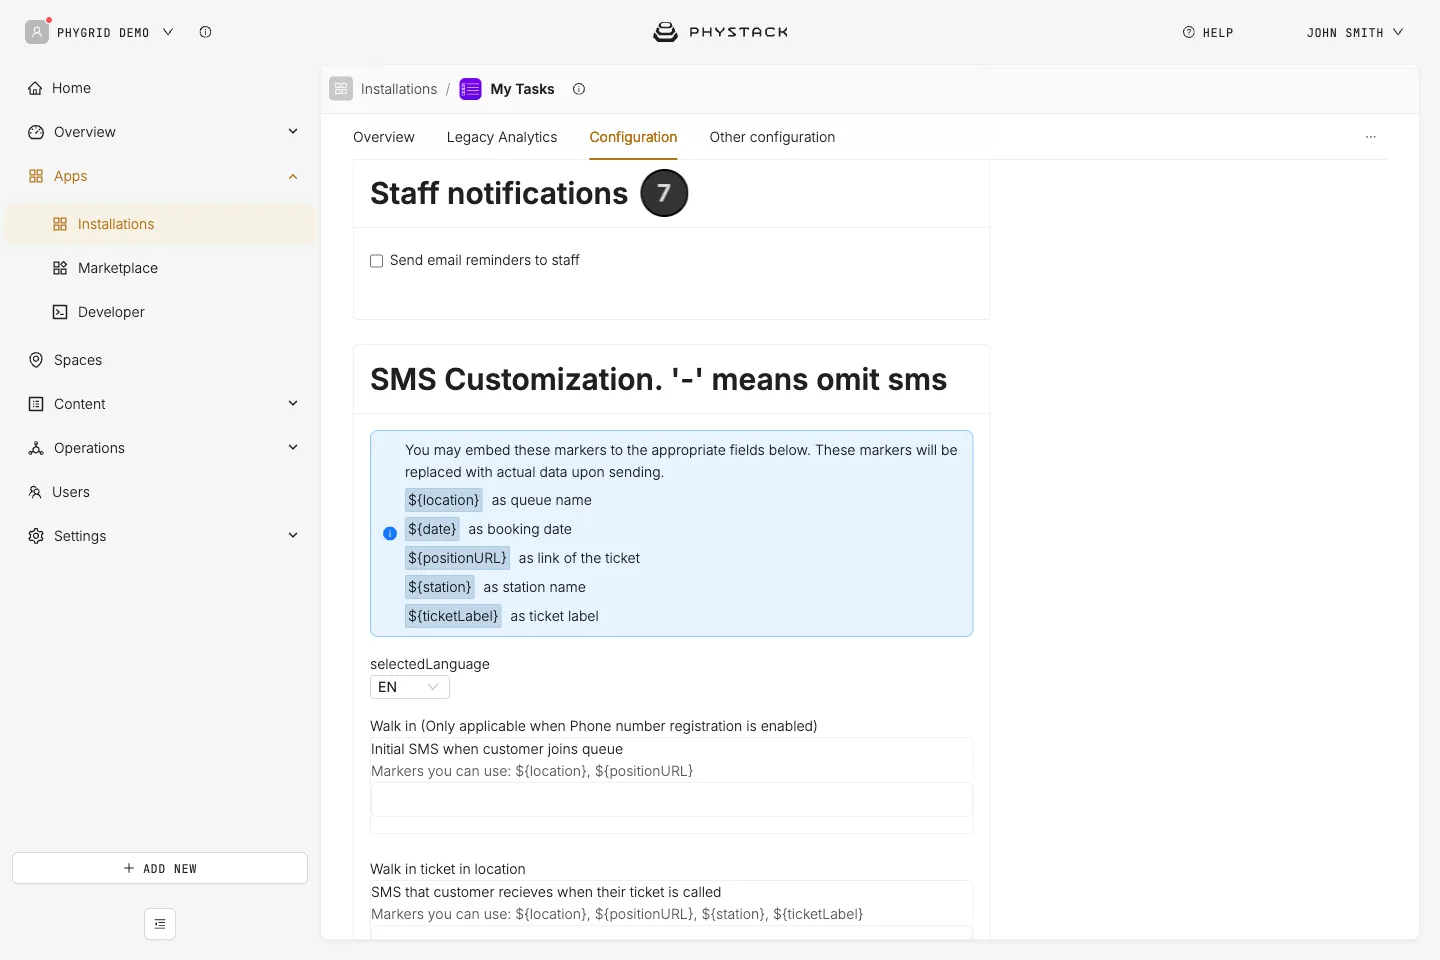Click the Phygrid Demo tenant avatar icon
Screen dimensions: 1440x960
[x=37, y=32]
